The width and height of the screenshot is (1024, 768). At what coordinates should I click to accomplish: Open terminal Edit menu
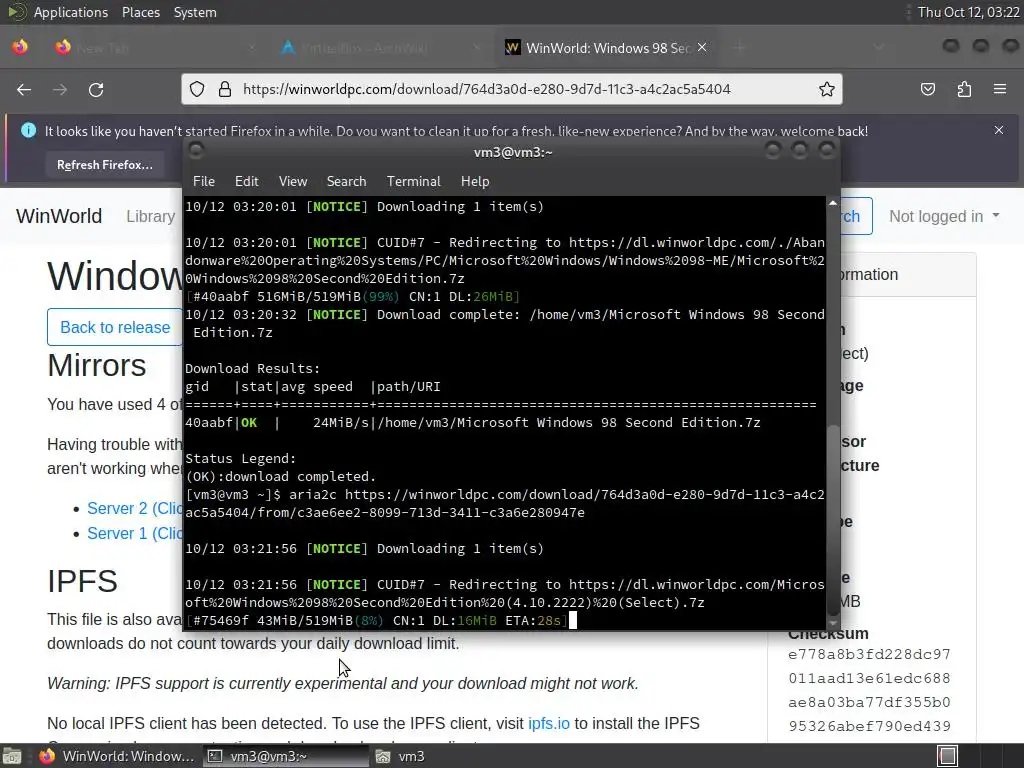click(x=246, y=181)
